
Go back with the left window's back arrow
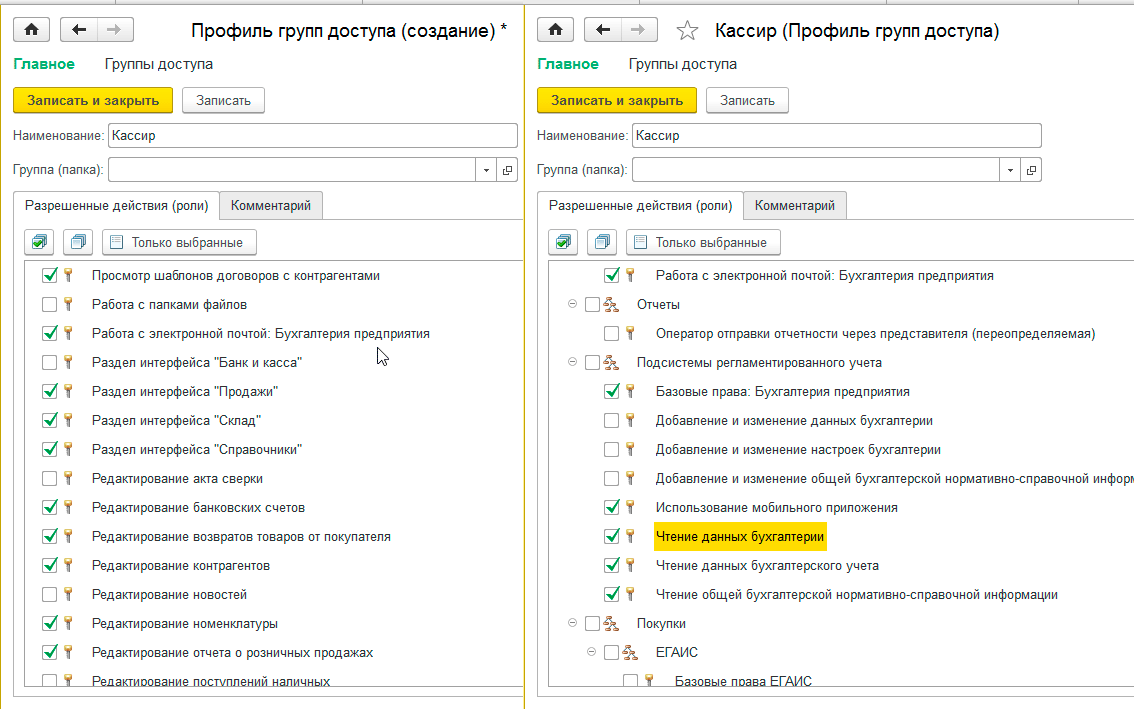click(80, 30)
